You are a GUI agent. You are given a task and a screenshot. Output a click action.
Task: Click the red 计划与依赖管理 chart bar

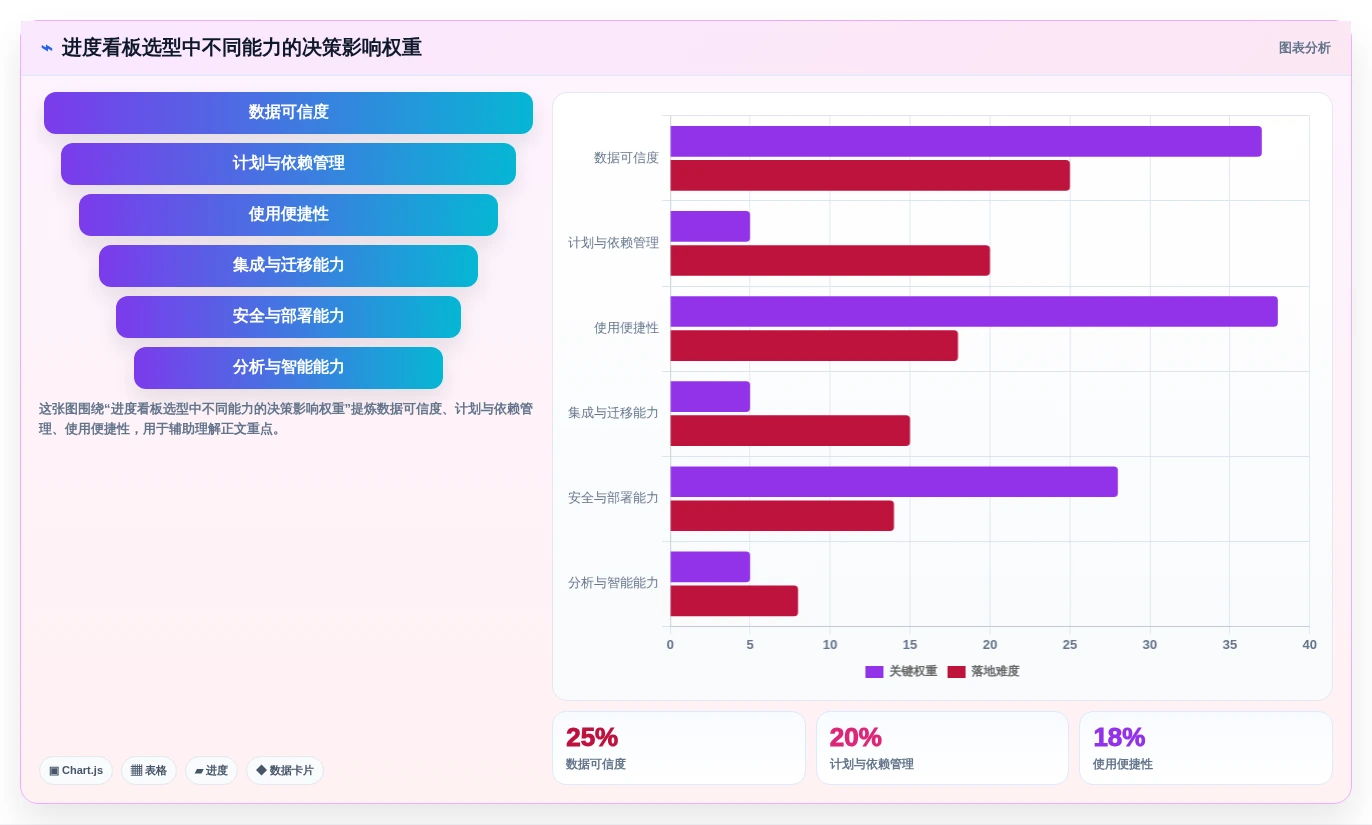pos(830,260)
